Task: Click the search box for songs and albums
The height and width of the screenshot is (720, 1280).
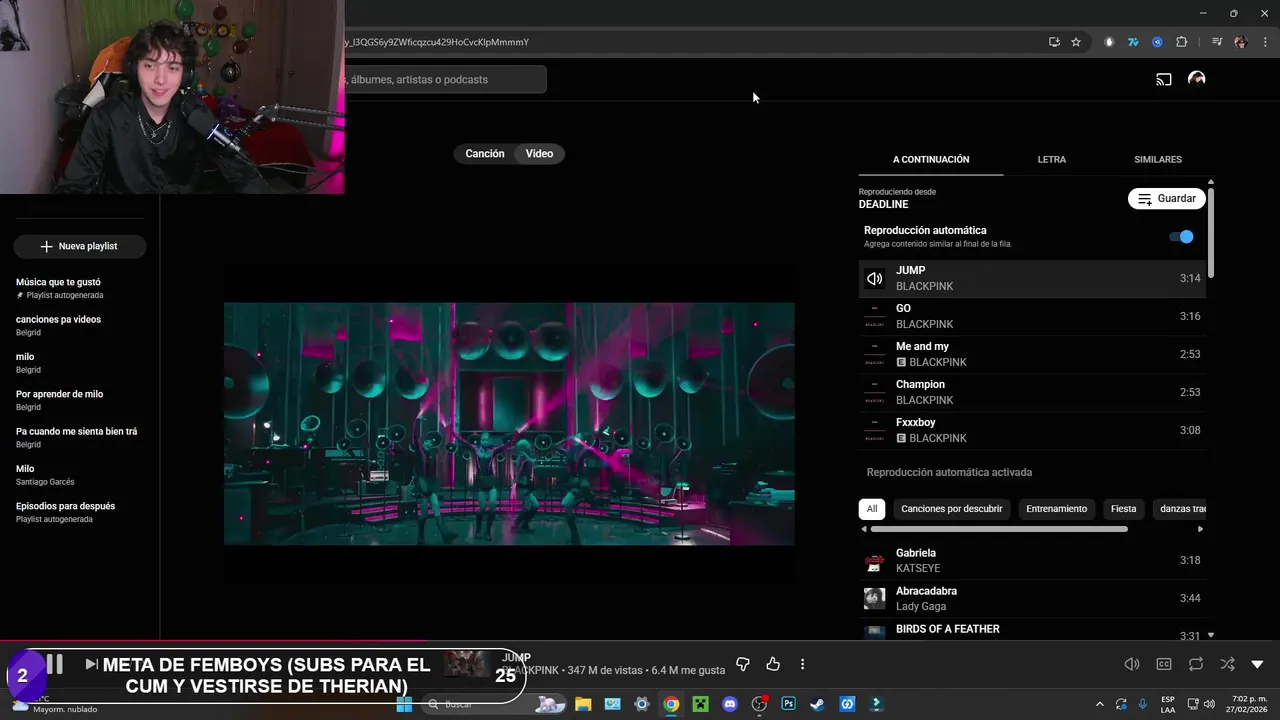Action: [x=445, y=79]
